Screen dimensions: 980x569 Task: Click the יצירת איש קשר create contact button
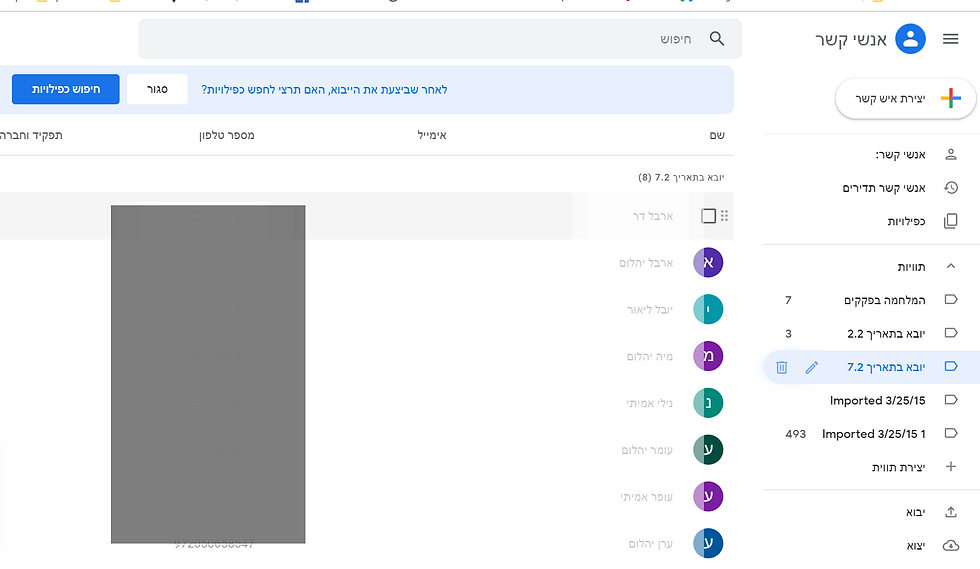coord(906,98)
